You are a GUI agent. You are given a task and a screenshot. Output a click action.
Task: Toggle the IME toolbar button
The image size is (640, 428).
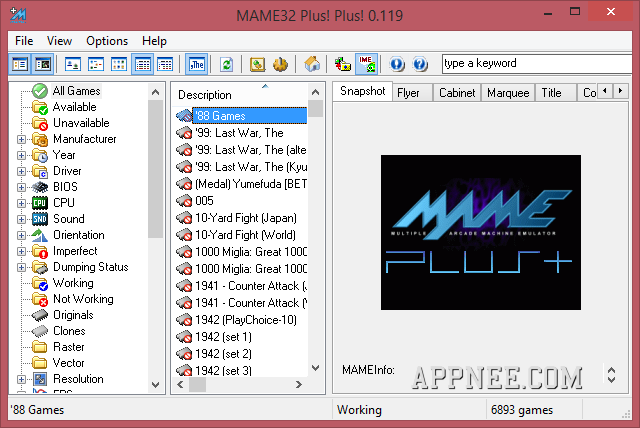pos(366,64)
